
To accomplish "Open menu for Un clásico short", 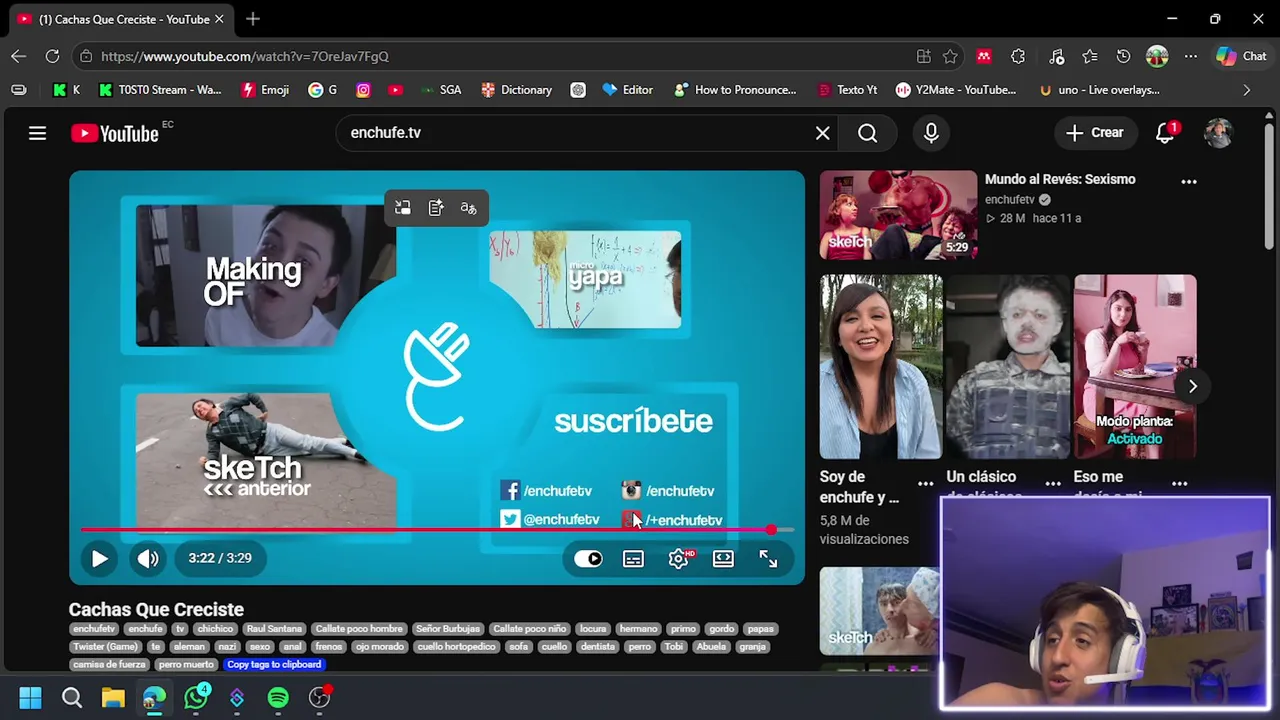I will click(1053, 484).
